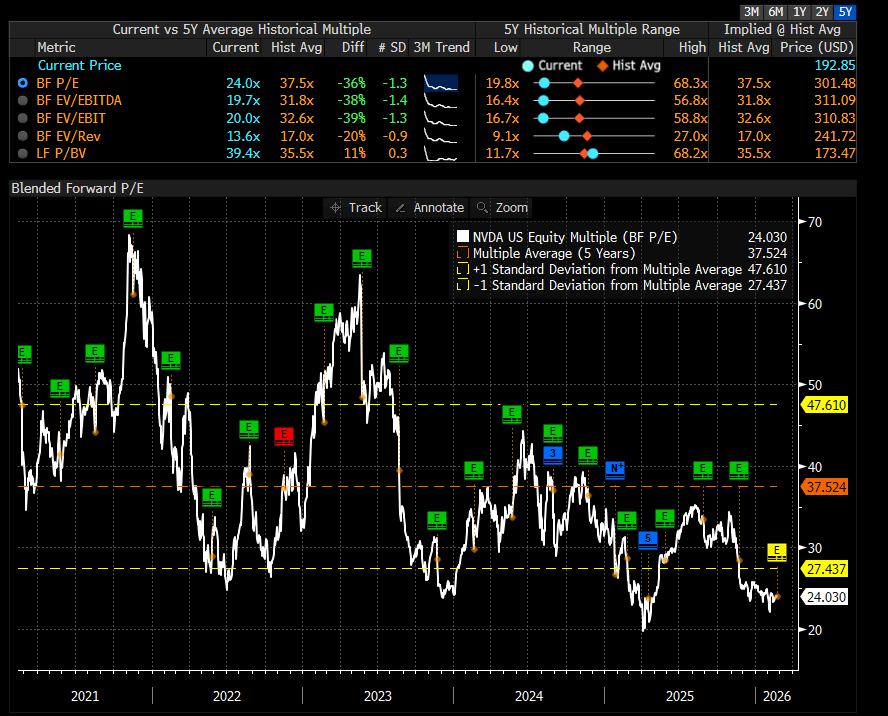Select the BF P/E metric radio button
This screenshot has width=888, height=716.
(22, 83)
